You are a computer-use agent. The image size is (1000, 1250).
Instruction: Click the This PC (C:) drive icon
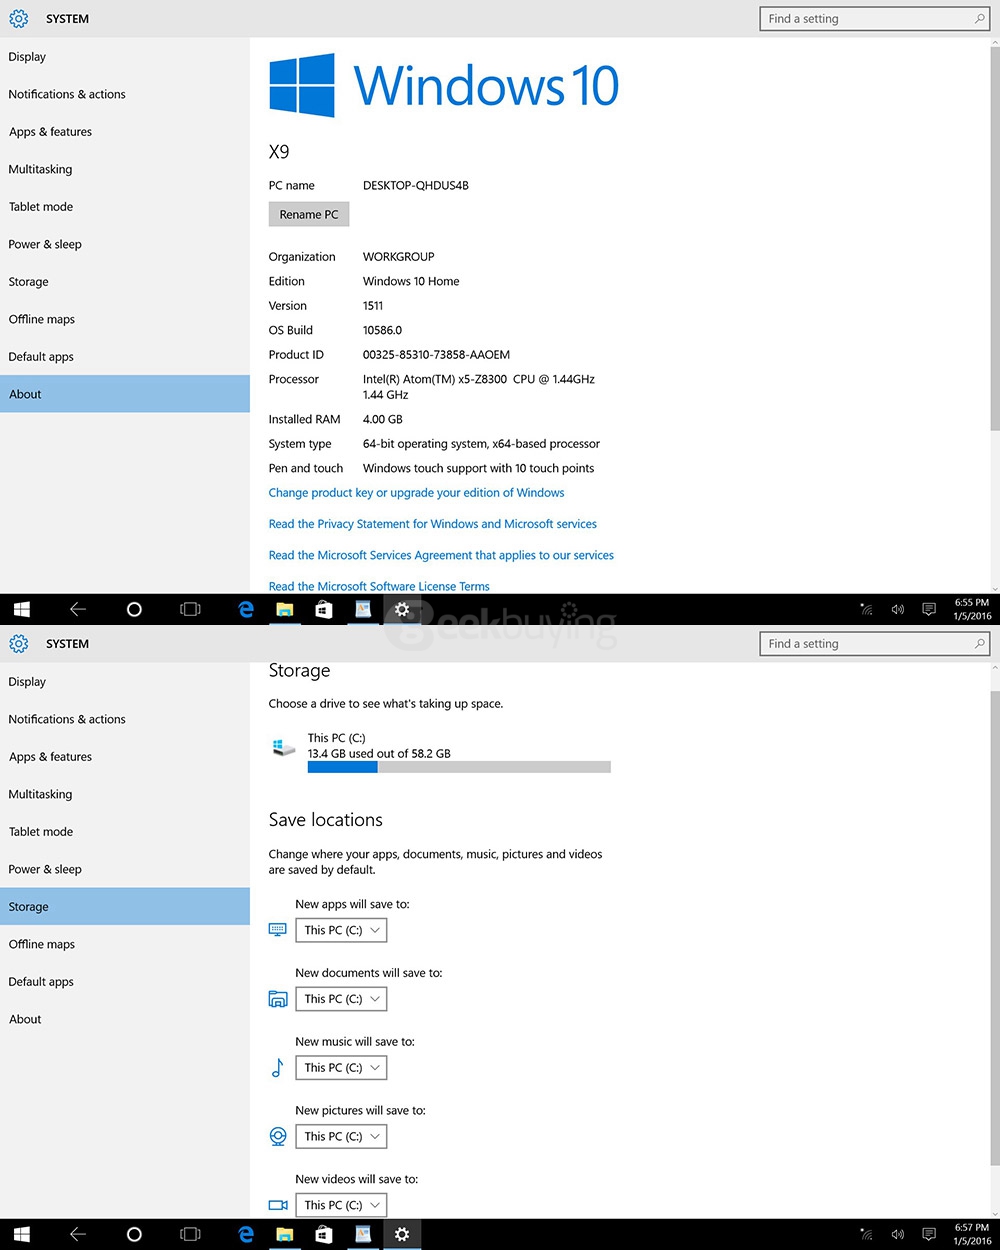pos(284,747)
